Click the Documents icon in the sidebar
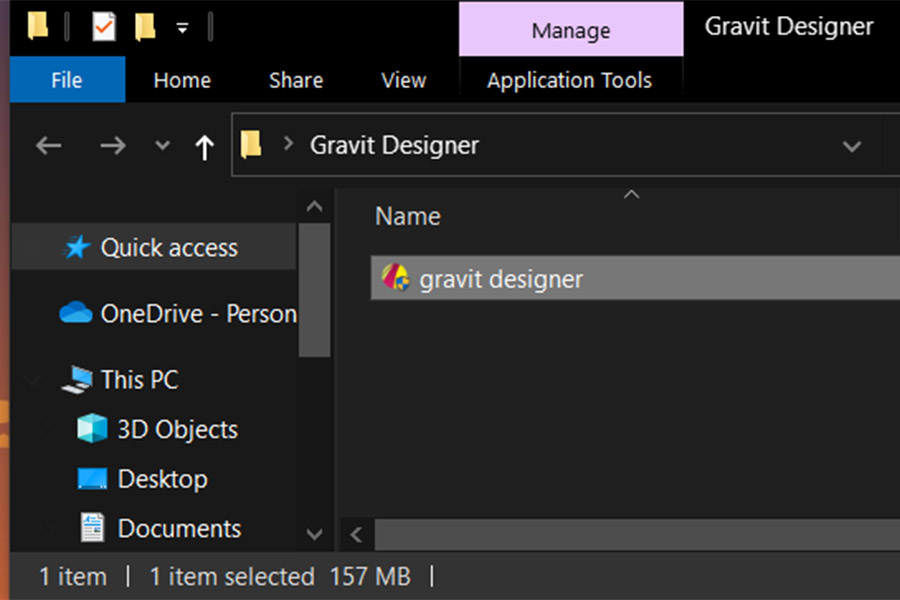This screenshot has height=600, width=900. pos(92,528)
